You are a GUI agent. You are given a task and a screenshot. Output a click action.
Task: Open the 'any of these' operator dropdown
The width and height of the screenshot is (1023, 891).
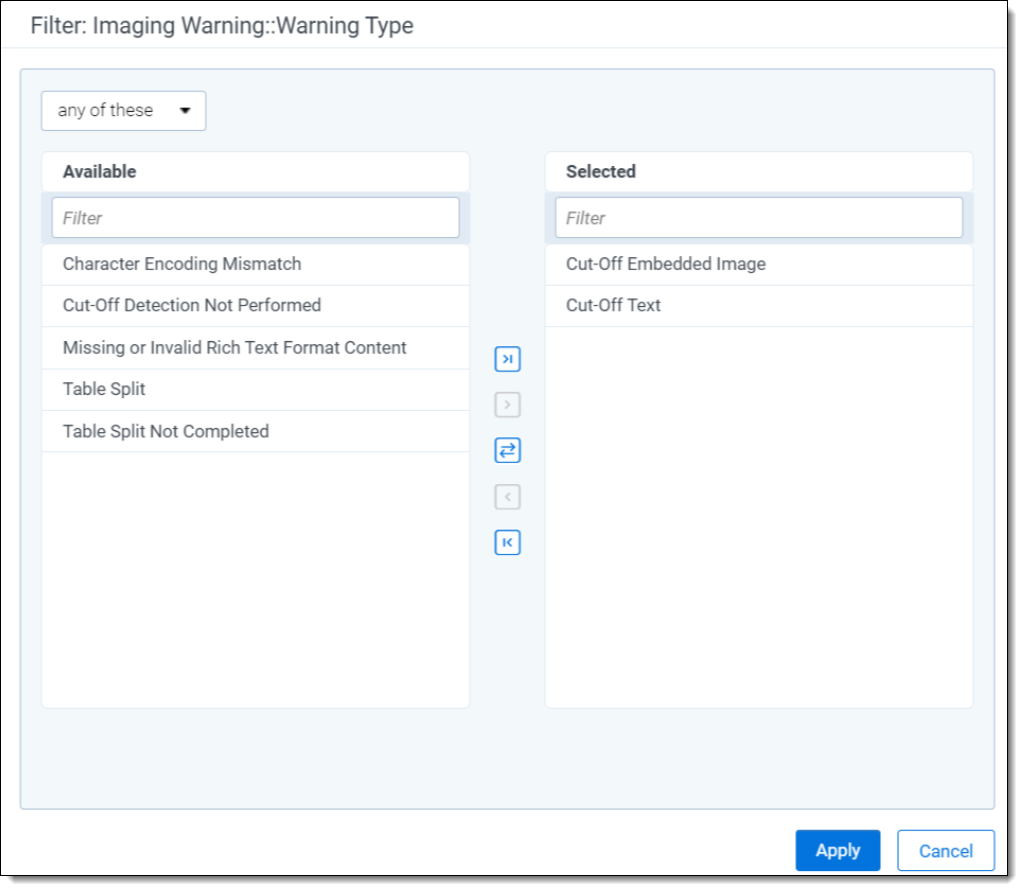pyautogui.click(x=122, y=111)
